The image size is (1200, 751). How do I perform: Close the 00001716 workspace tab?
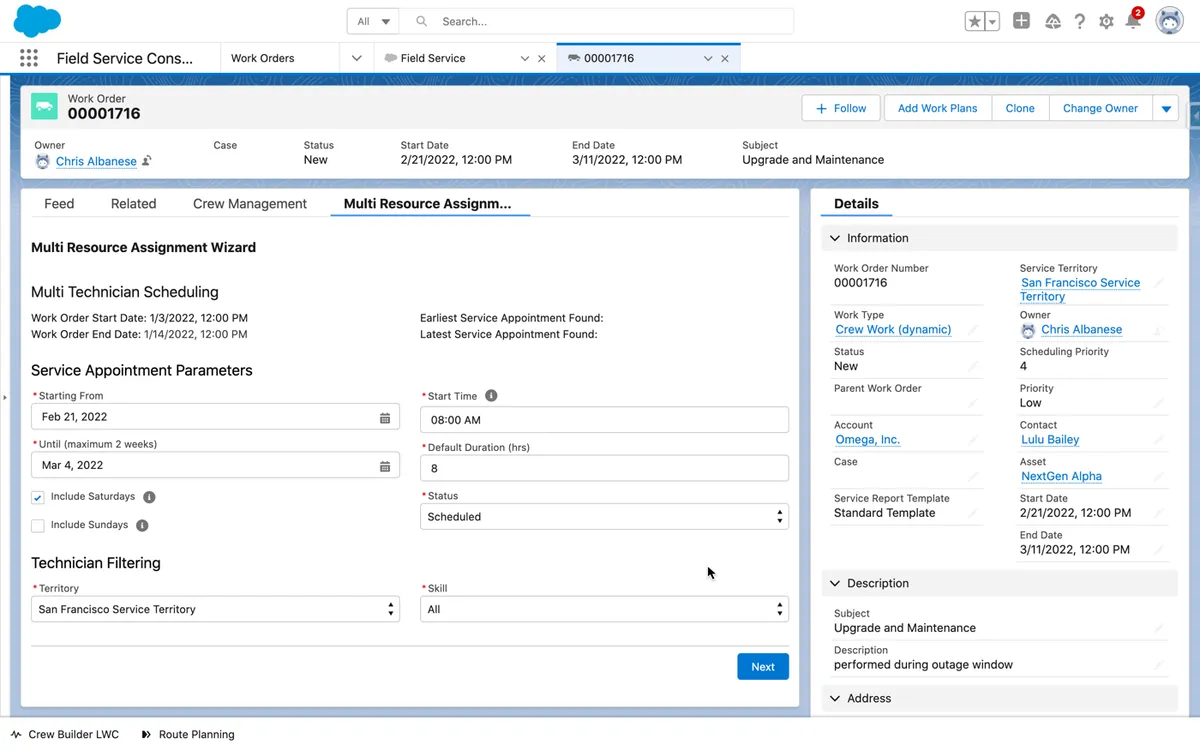[x=725, y=59]
